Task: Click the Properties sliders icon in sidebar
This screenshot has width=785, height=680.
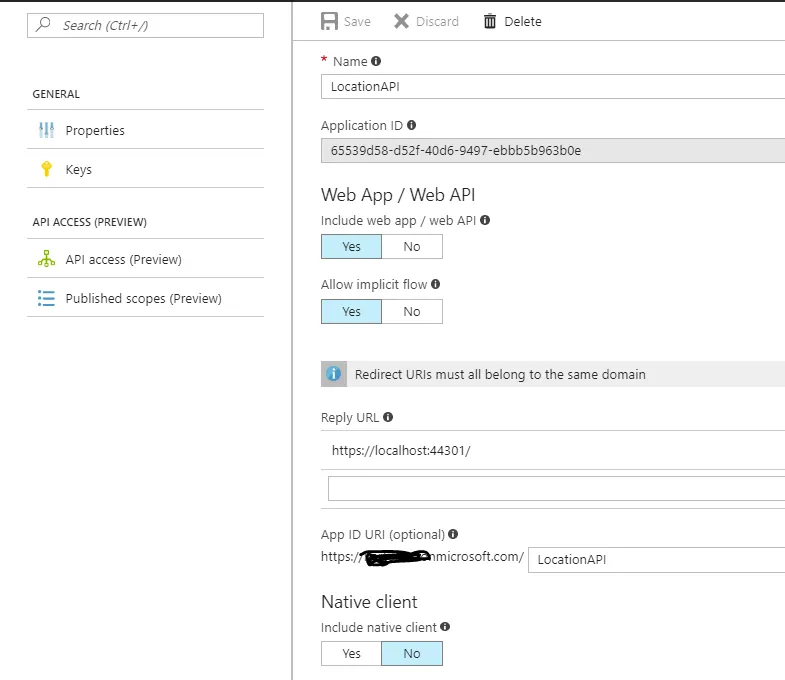Action: point(46,130)
